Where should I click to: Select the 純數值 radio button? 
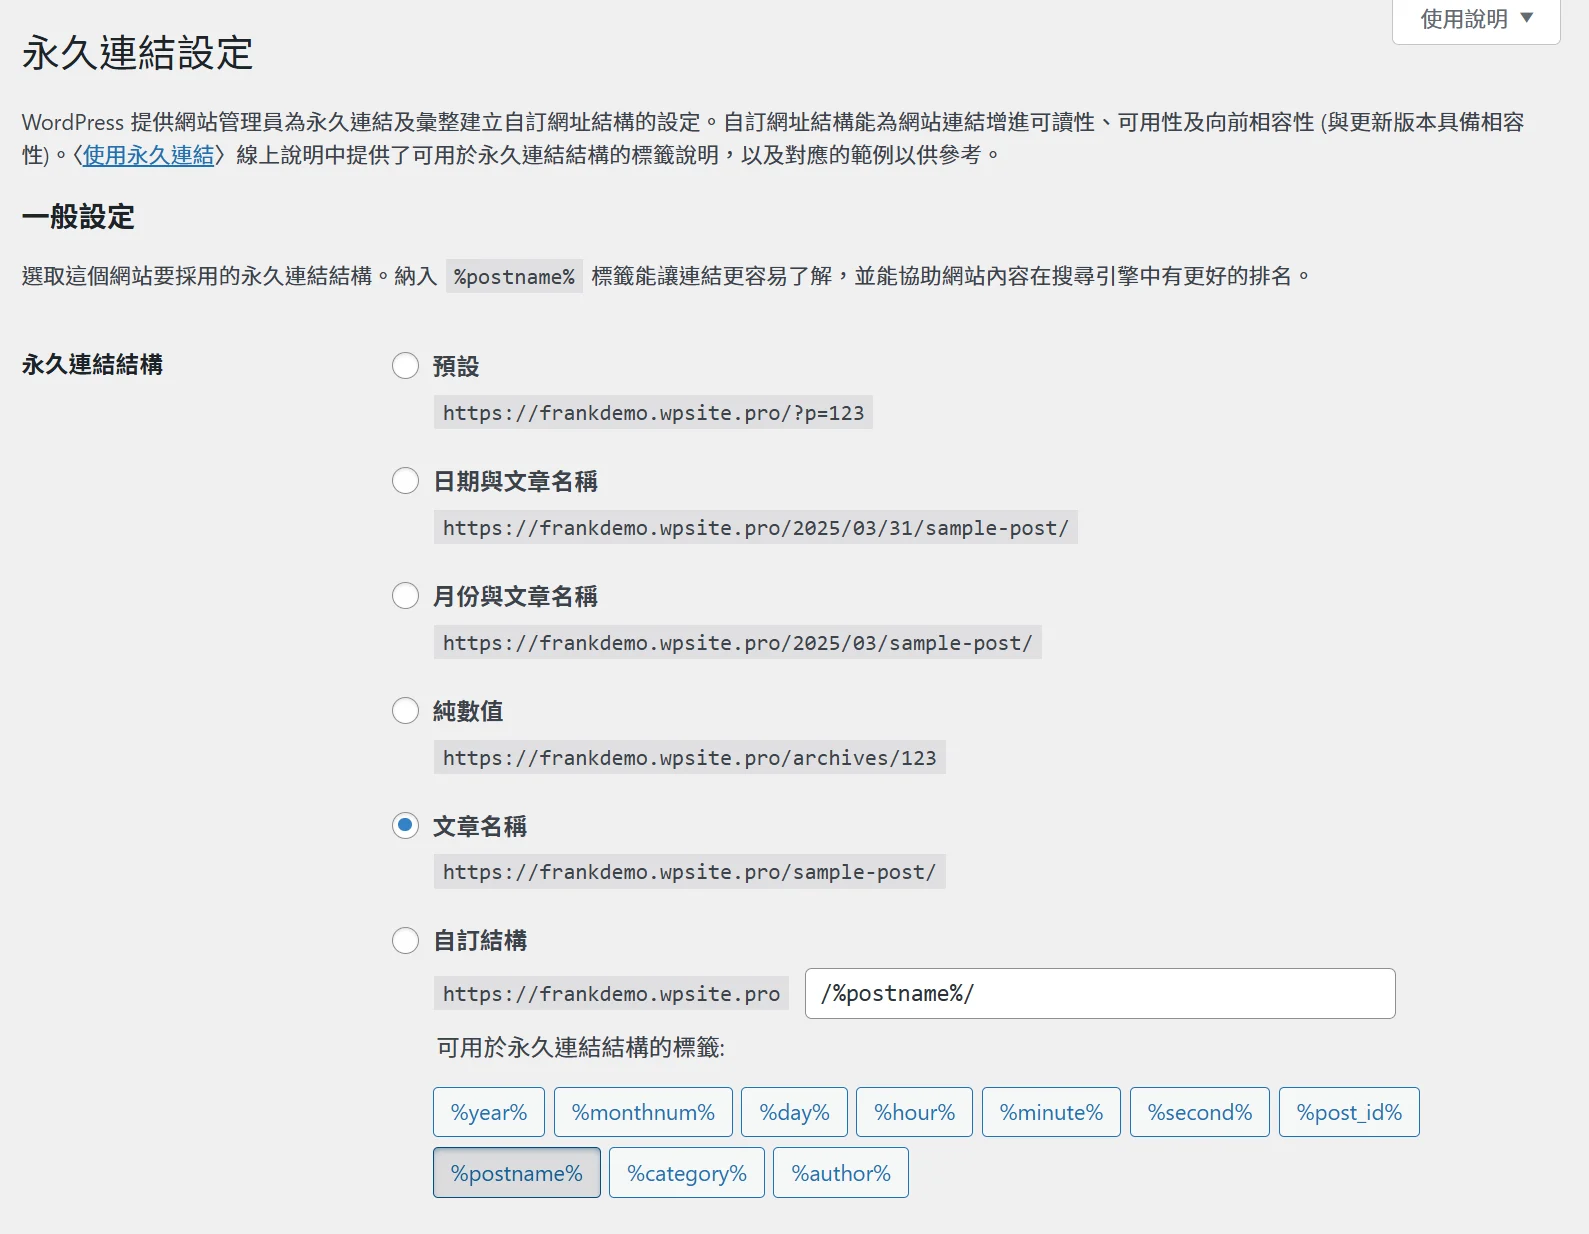[x=405, y=711]
